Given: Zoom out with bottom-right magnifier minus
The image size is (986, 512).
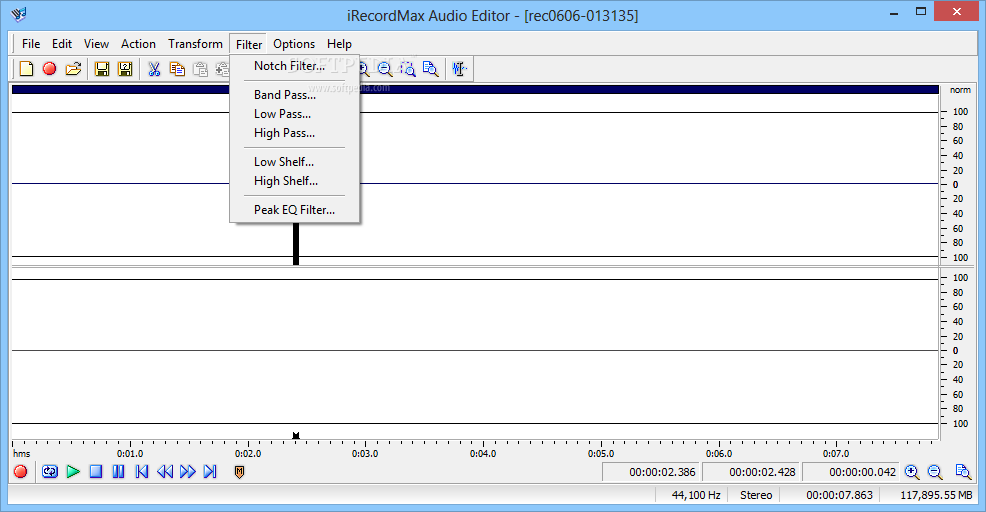Looking at the screenshot, I should pyautogui.click(x=935, y=472).
